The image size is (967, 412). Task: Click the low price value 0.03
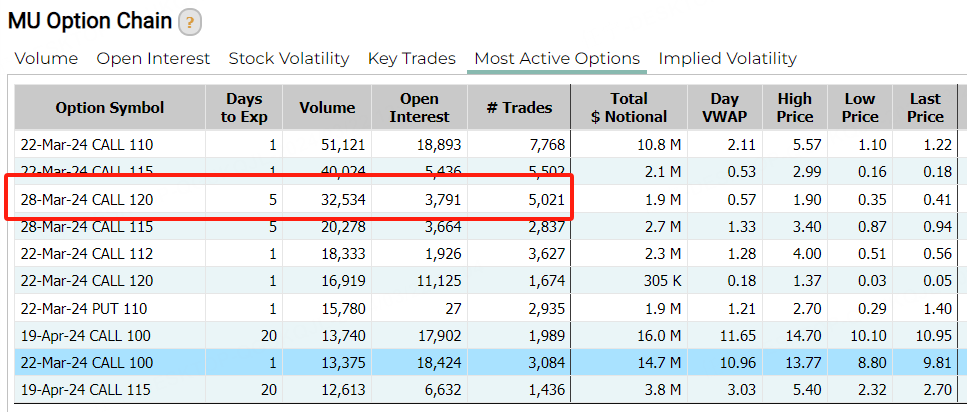(x=872, y=281)
